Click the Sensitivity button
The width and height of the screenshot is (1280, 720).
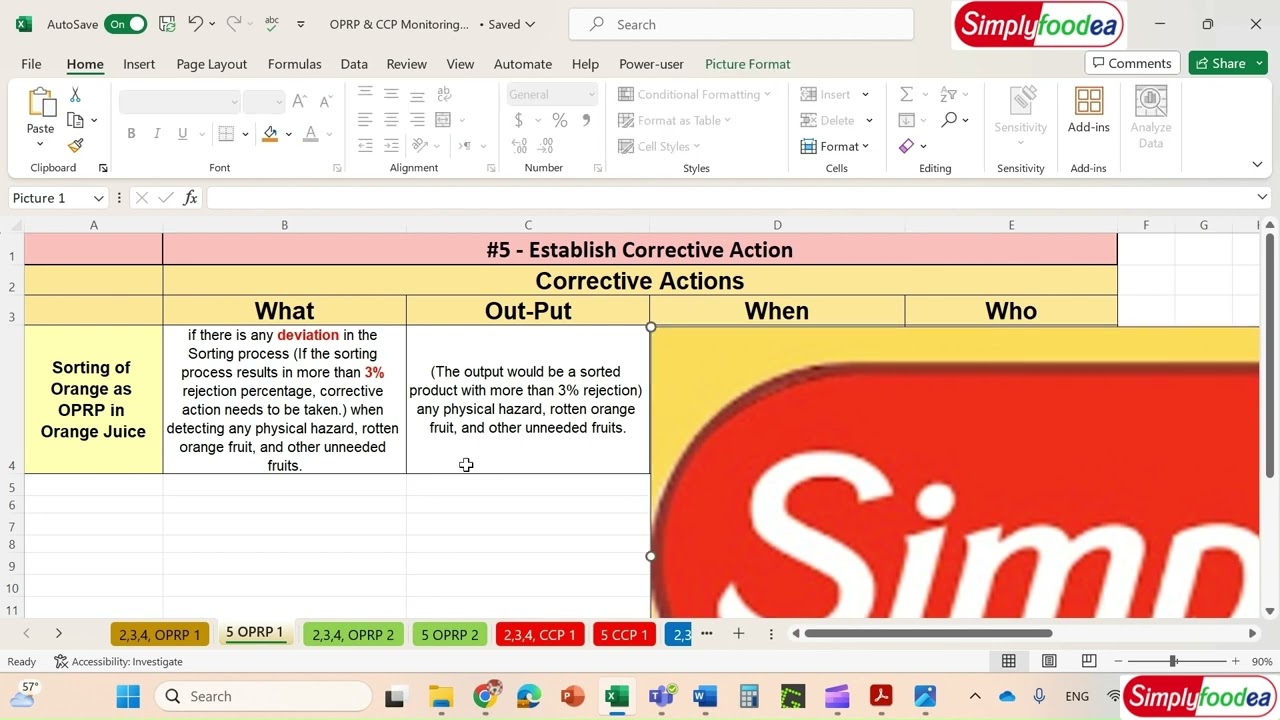point(1021,115)
